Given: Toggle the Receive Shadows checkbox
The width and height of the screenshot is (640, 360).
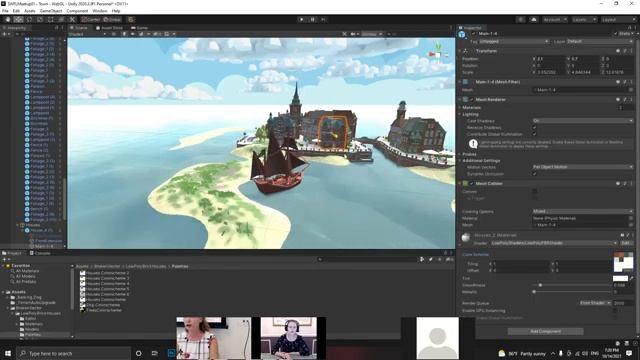Looking at the screenshot, I should pyautogui.click(x=535, y=127).
